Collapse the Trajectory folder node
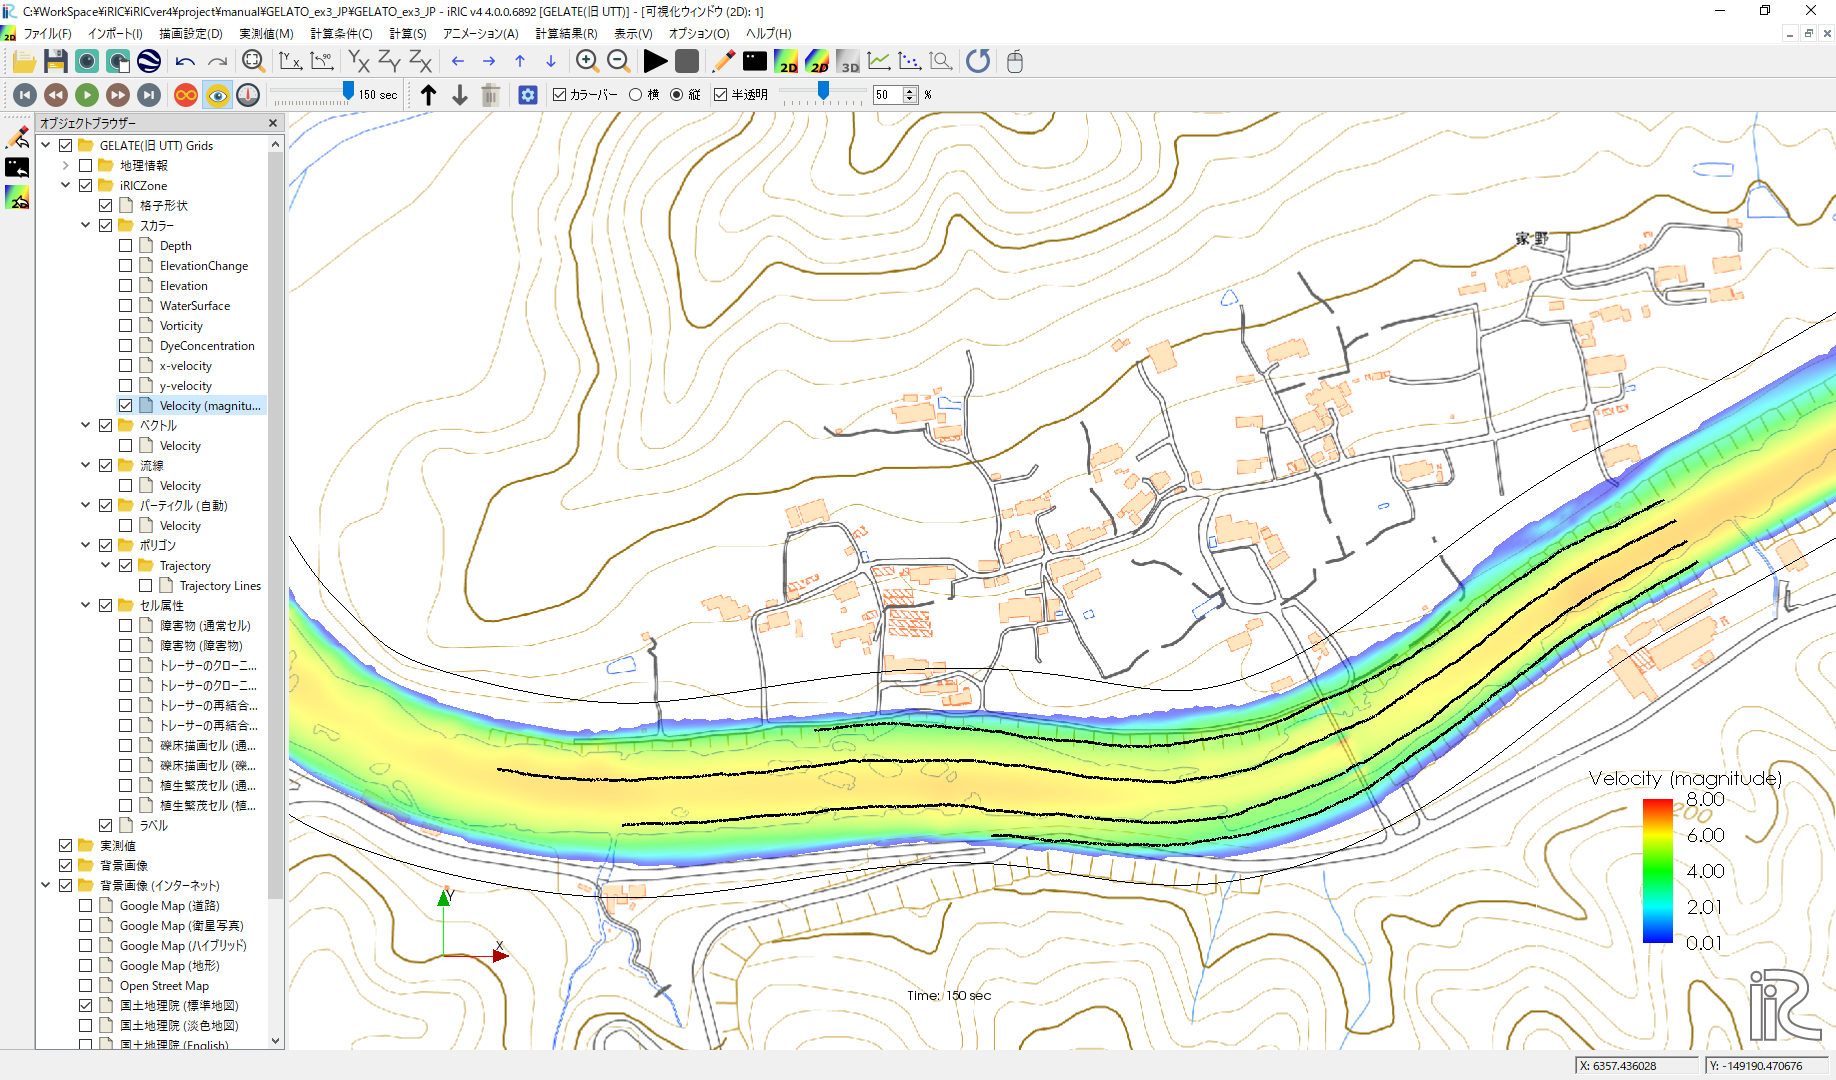Screen dimensions: 1836x1080 click(106, 566)
